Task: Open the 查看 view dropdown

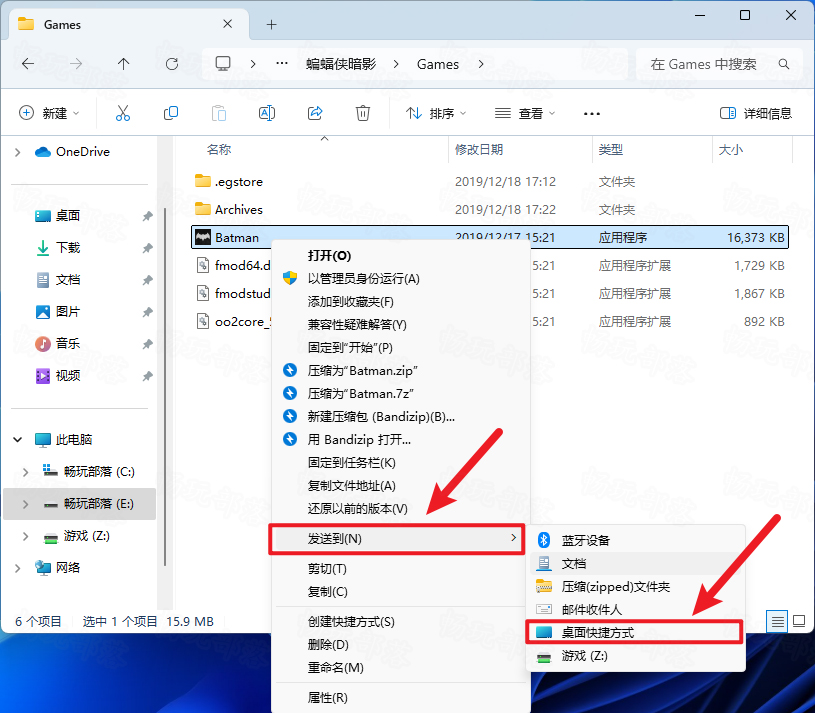Action: (525, 113)
